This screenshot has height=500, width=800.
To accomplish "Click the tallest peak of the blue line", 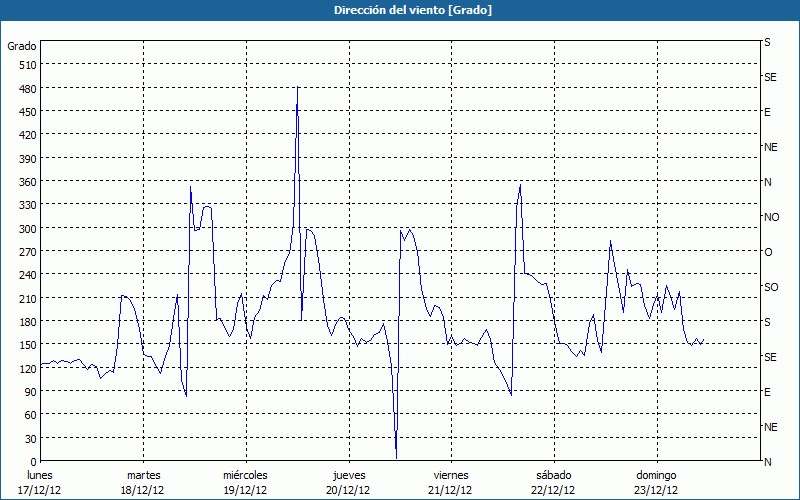I will (x=298, y=88).
